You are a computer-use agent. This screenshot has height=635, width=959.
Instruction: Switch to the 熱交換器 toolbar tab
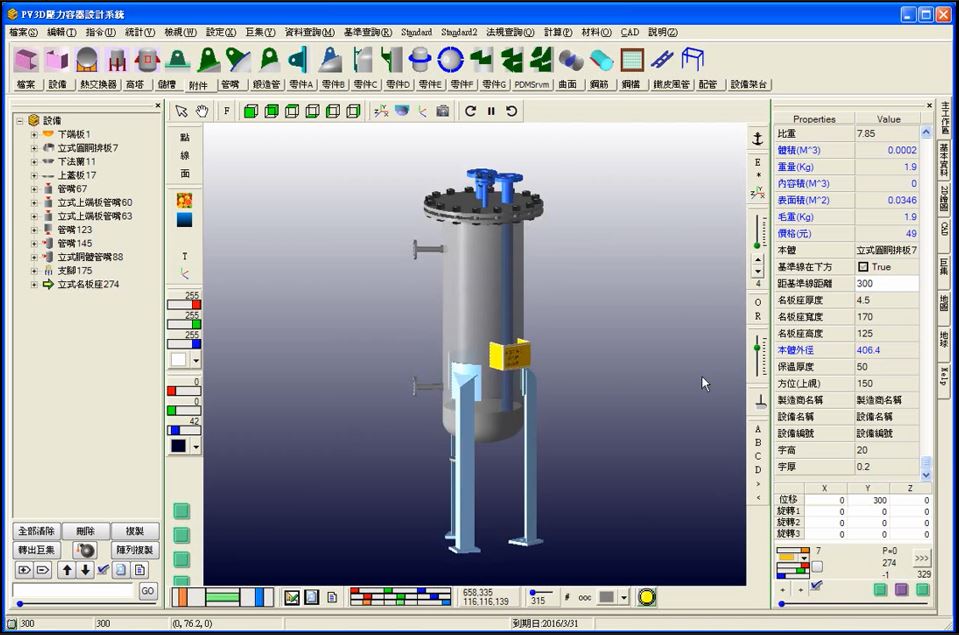[x=98, y=84]
